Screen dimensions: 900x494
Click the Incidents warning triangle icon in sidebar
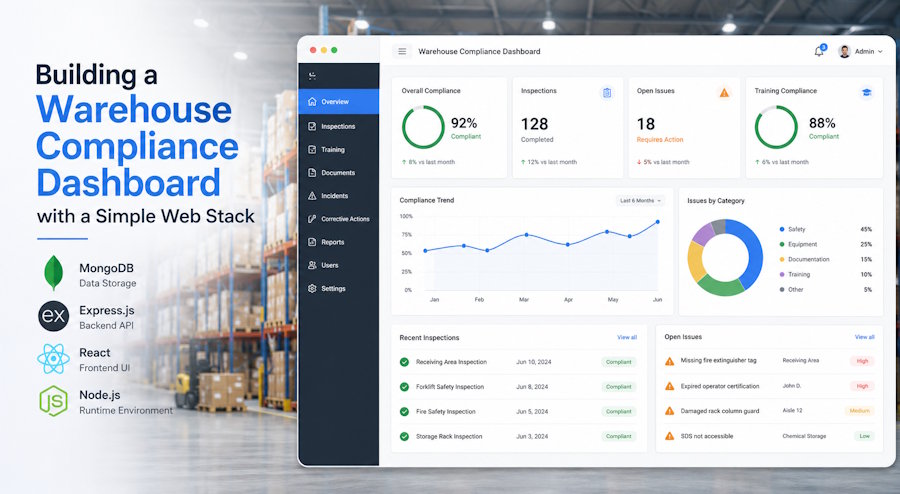(x=312, y=196)
